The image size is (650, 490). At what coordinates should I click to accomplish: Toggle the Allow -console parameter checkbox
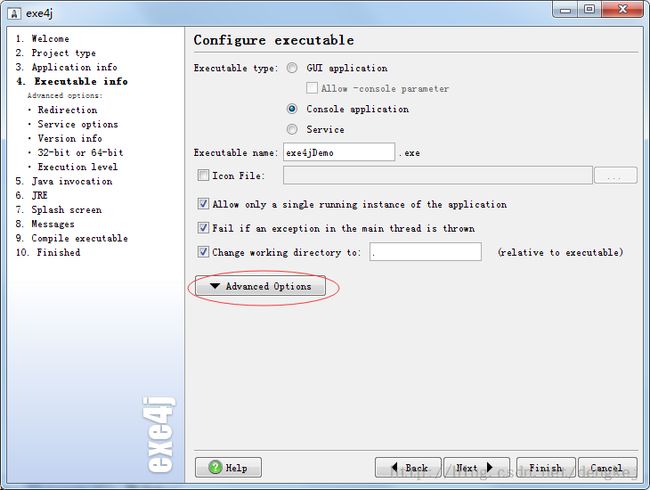point(312,88)
